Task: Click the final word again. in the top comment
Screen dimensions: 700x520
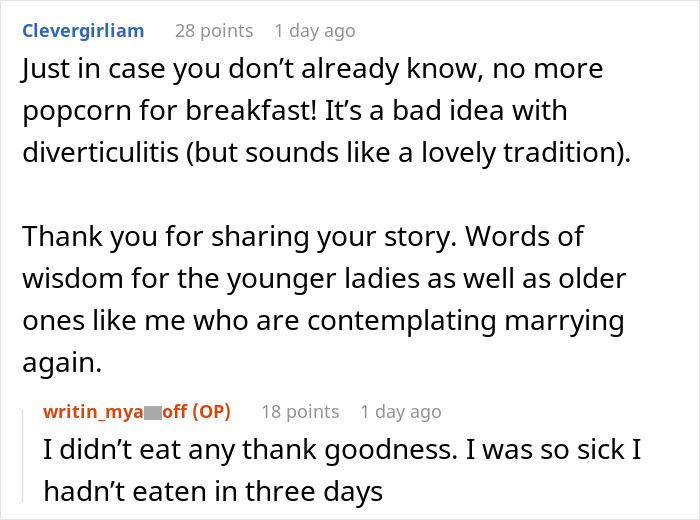Action: [x=62, y=363]
